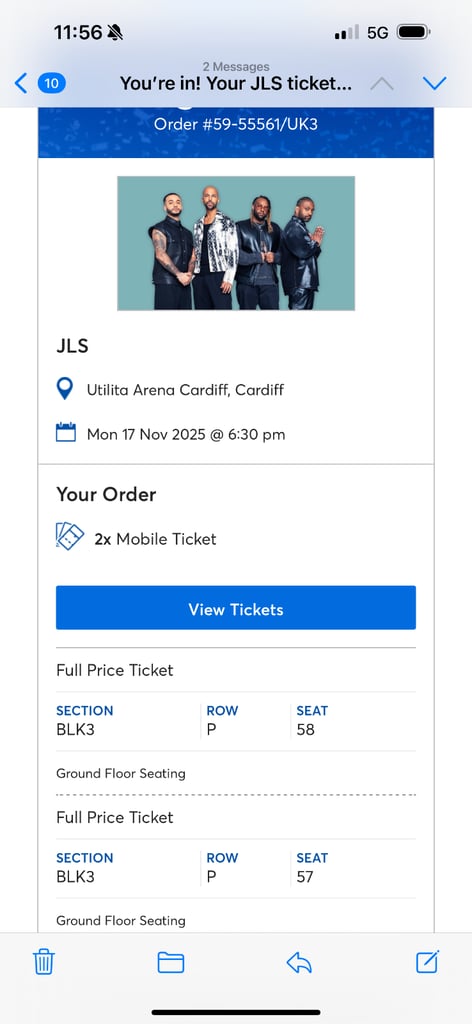Viewport: 472px width, 1024px height.
Task: Go back to the inbox via back chevron
Action: (21, 83)
